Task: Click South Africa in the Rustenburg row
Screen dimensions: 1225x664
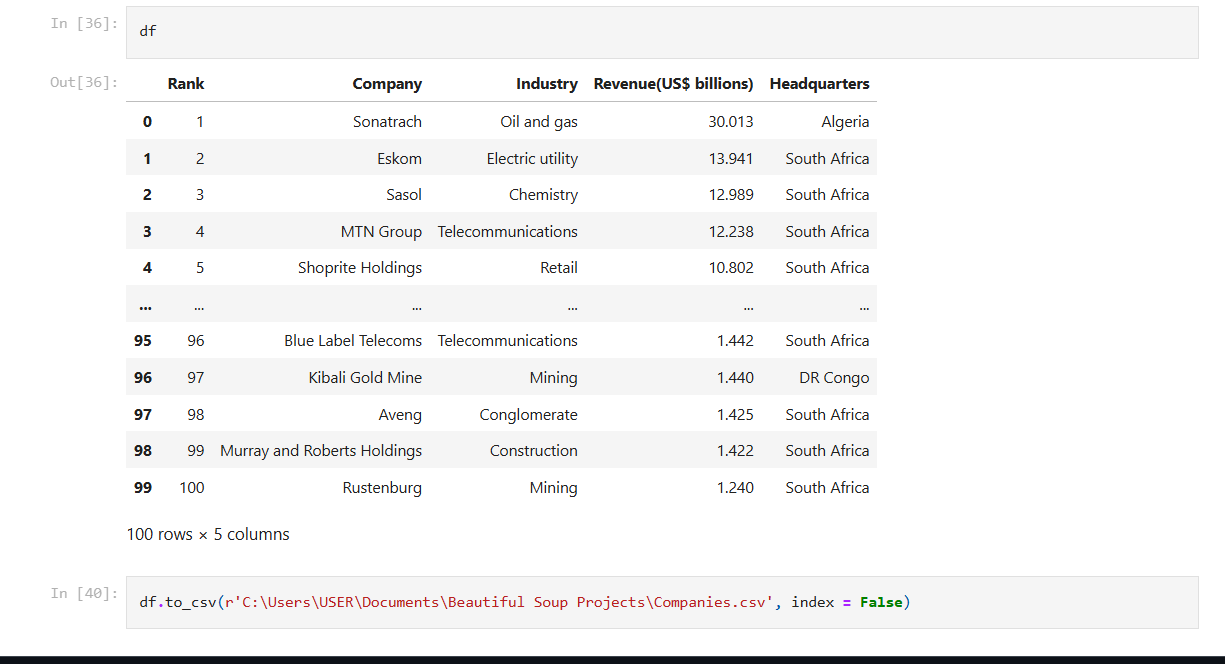Action: coord(827,488)
